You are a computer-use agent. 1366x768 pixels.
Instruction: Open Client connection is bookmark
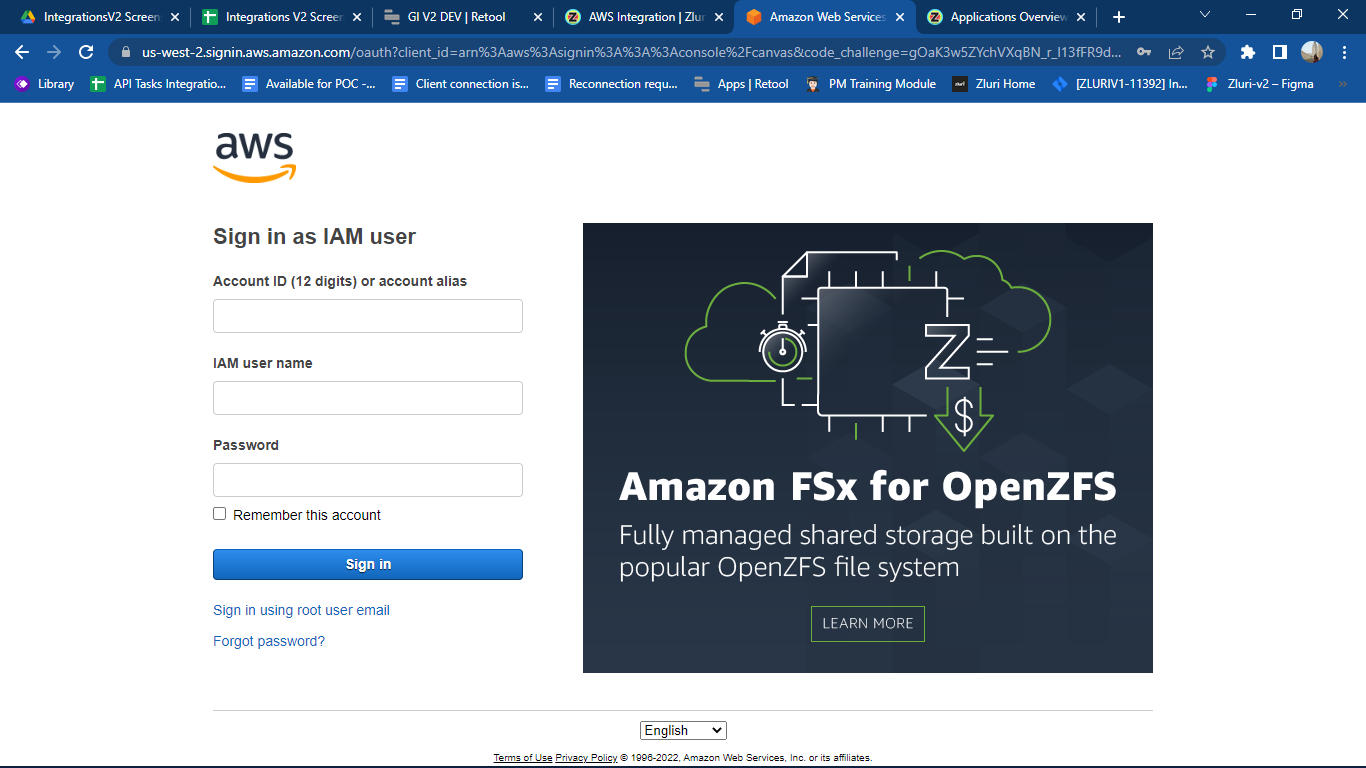coord(460,84)
